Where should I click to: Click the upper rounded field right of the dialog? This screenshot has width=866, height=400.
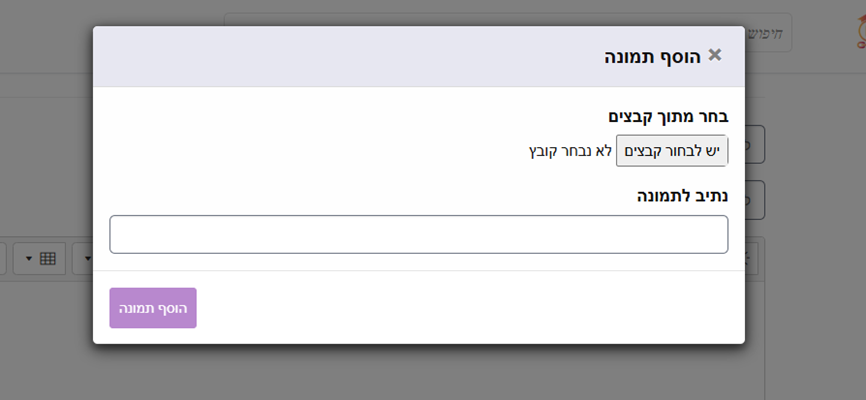click(x=754, y=145)
